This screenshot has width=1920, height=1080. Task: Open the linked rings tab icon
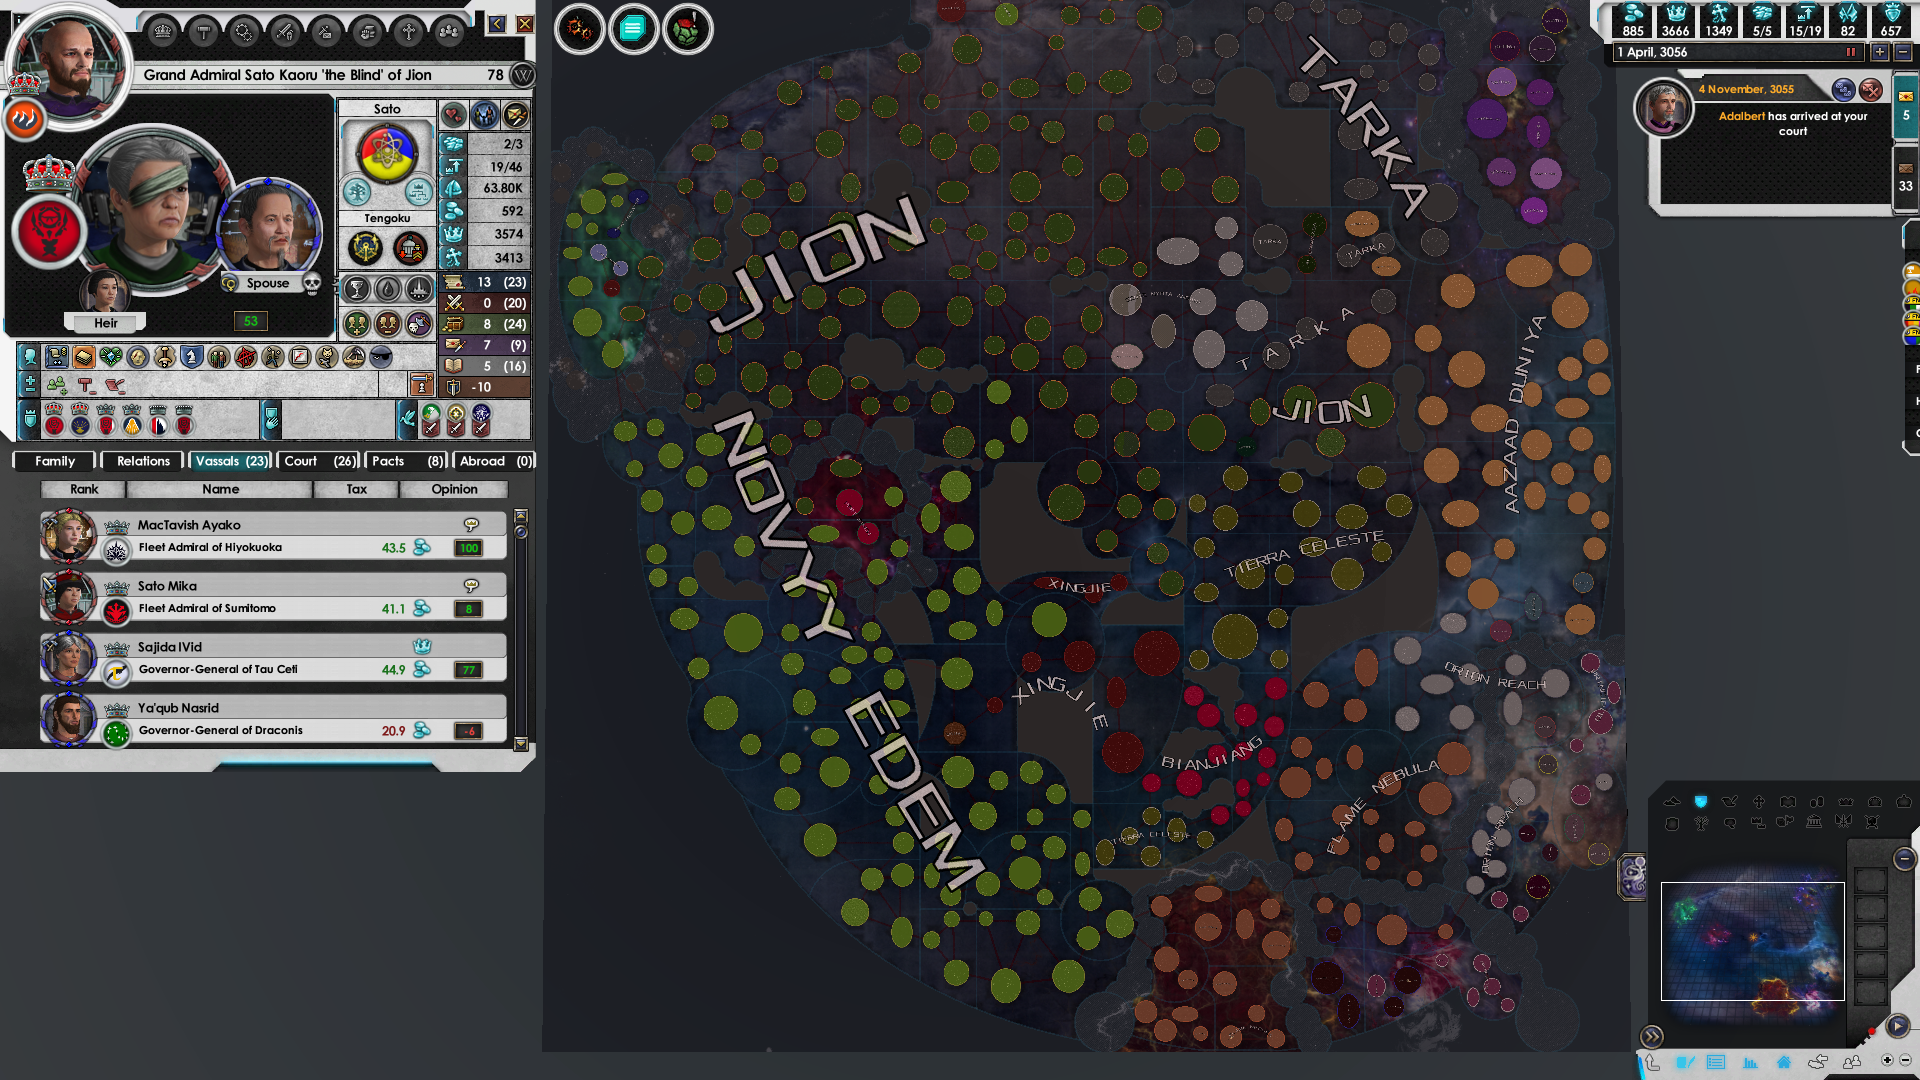244,33
